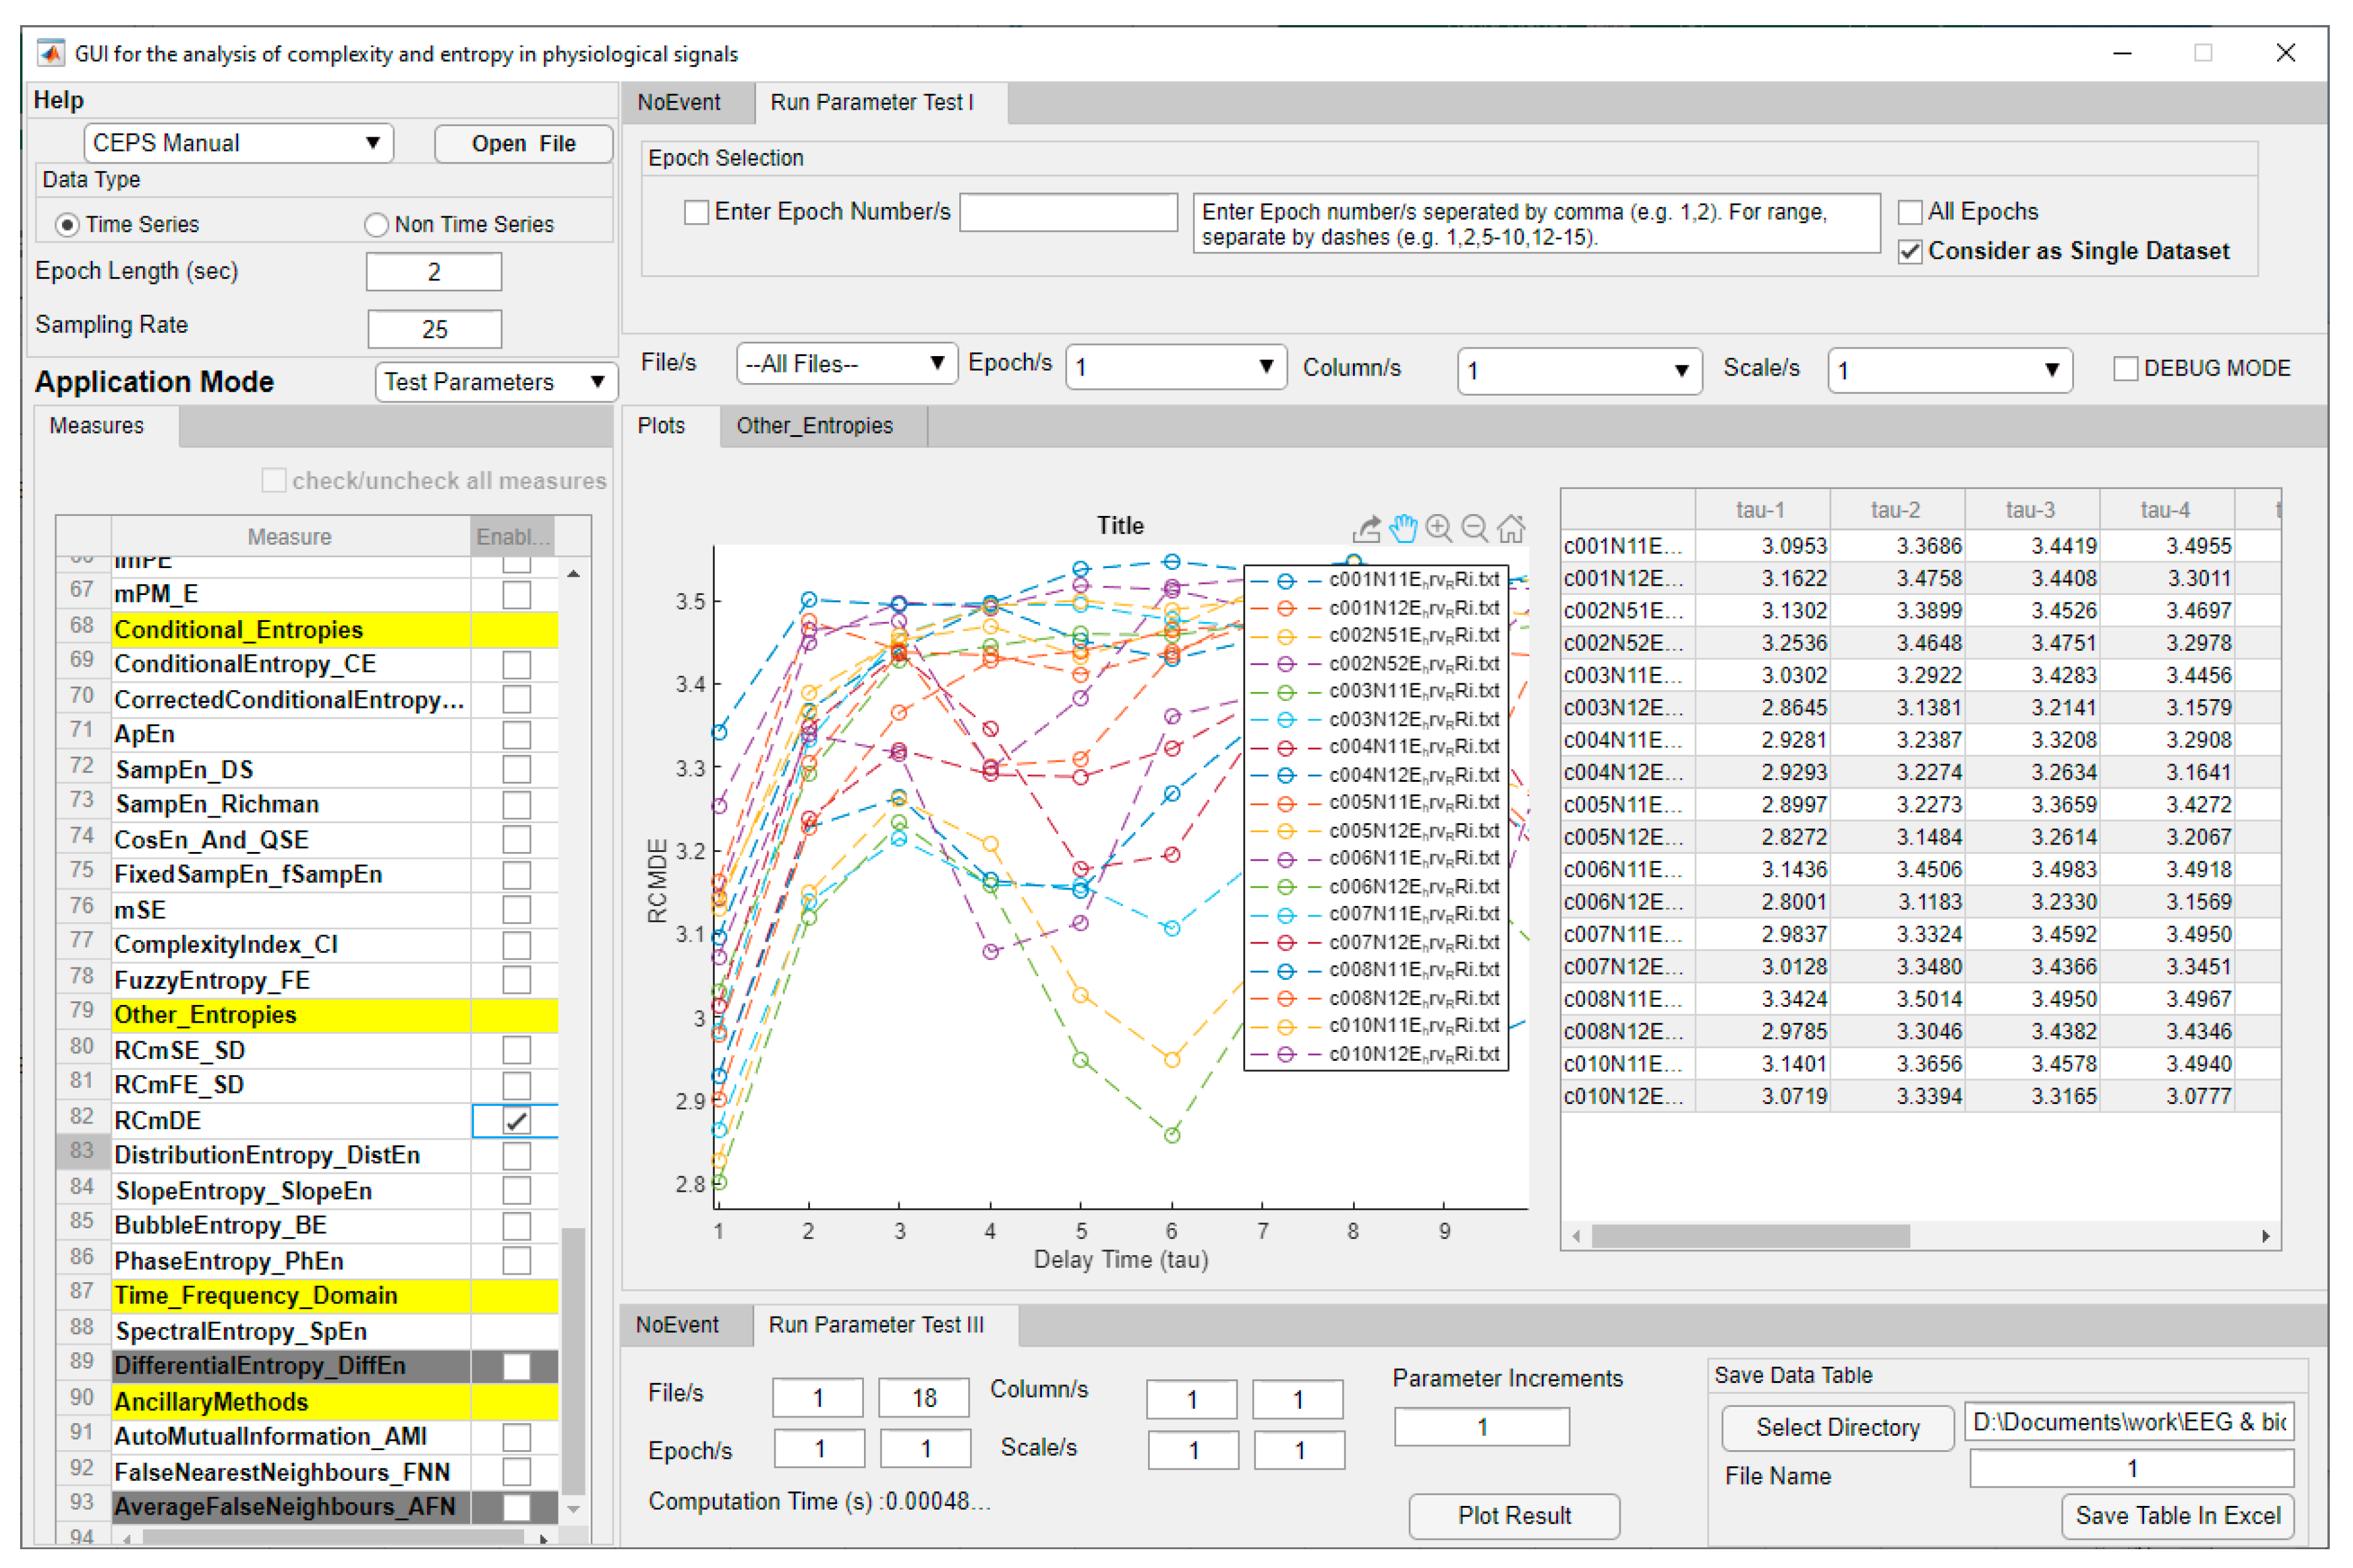The width and height of the screenshot is (2353, 1568).
Task: Select Non Time Series radio button
Action: (x=376, y=225)
